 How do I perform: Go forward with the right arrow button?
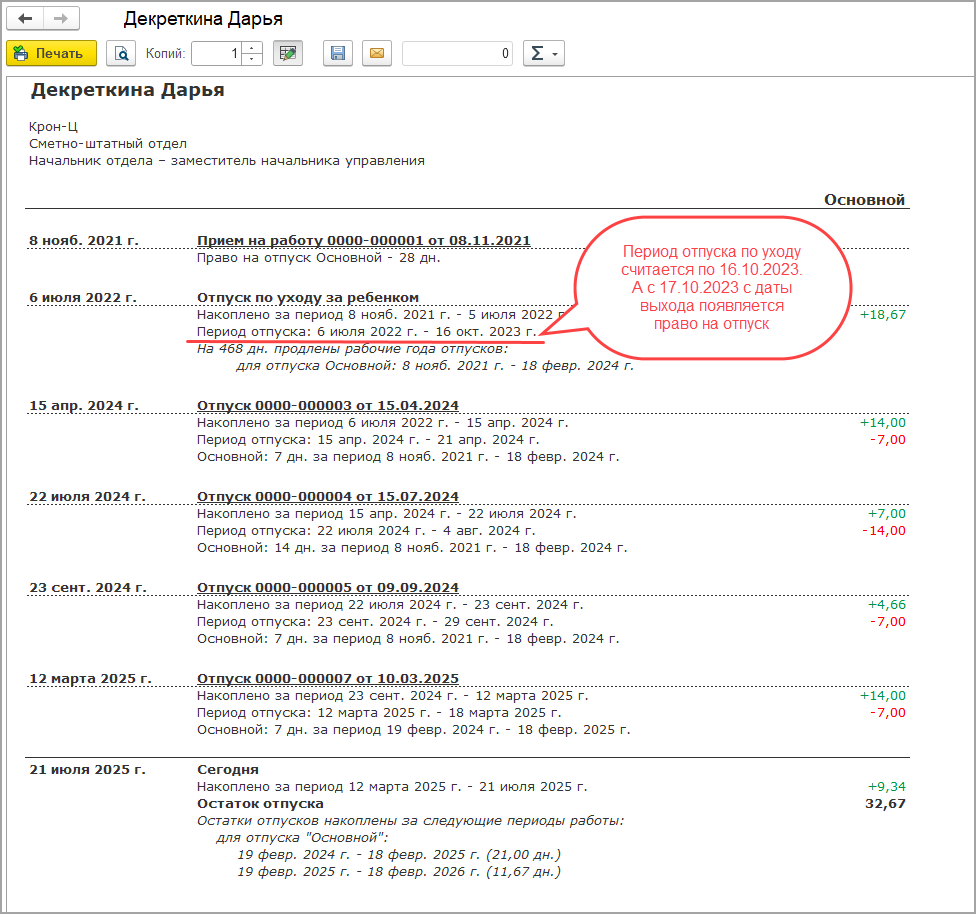point(61,19)
